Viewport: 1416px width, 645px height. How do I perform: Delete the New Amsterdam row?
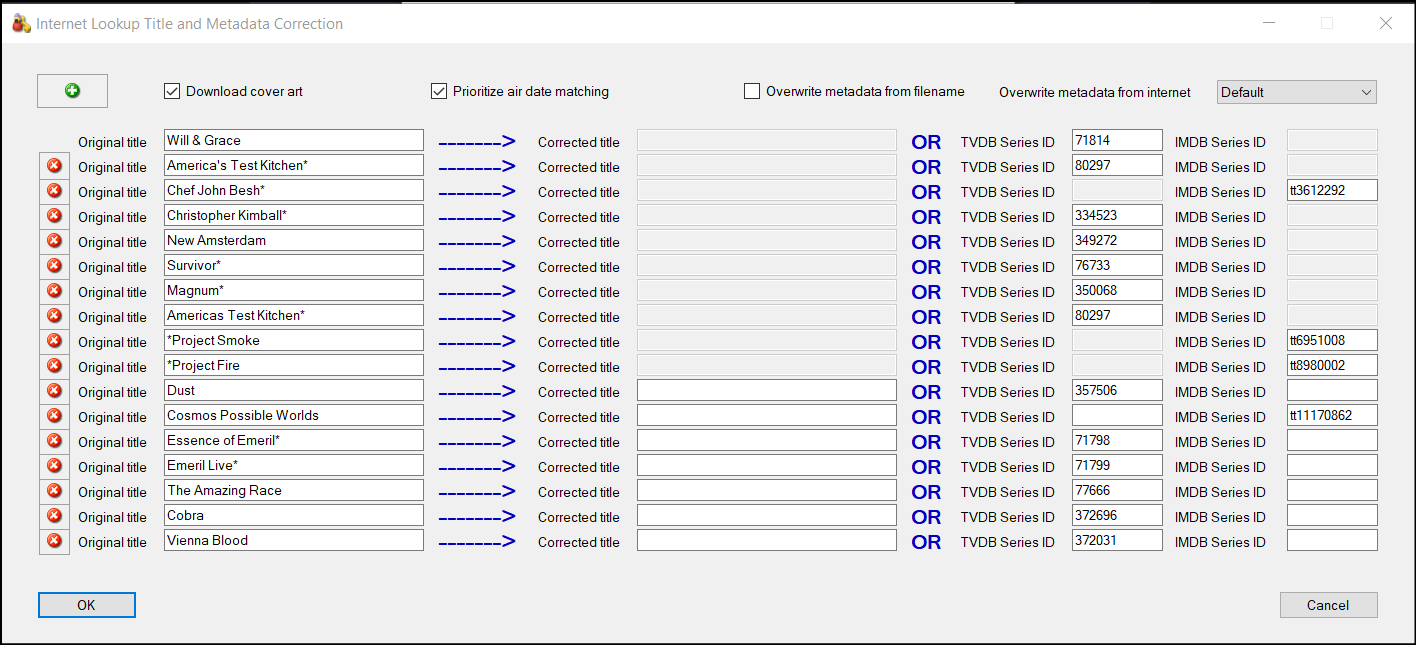point(54,241)
